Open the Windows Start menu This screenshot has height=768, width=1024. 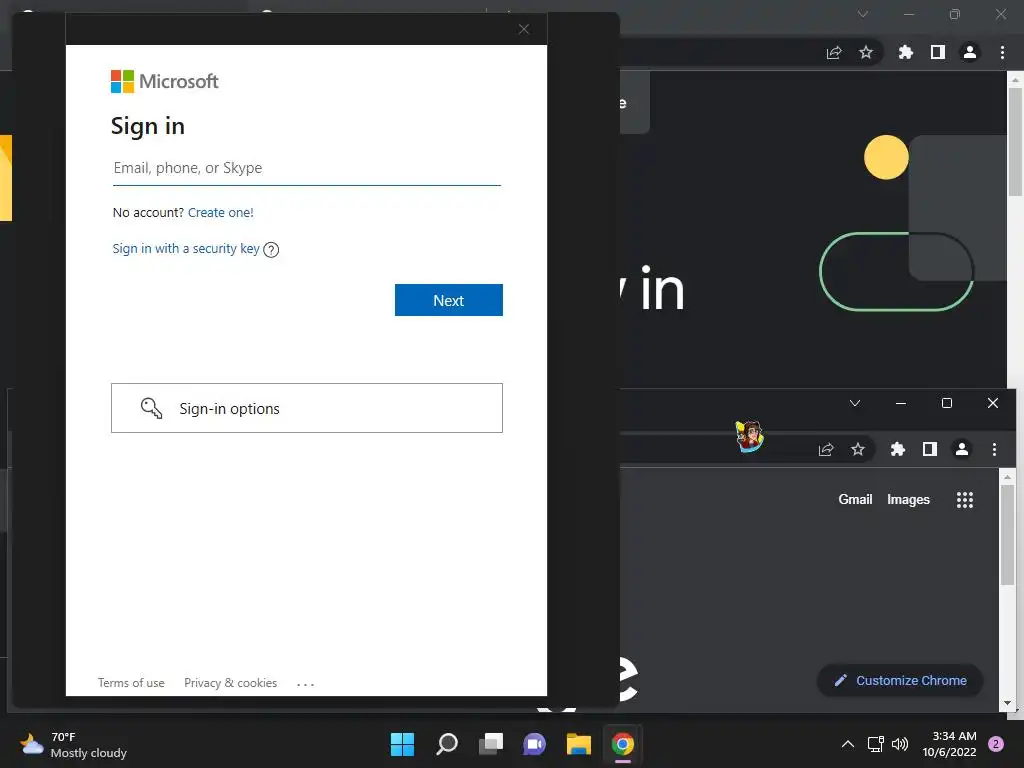pos(402,744)
